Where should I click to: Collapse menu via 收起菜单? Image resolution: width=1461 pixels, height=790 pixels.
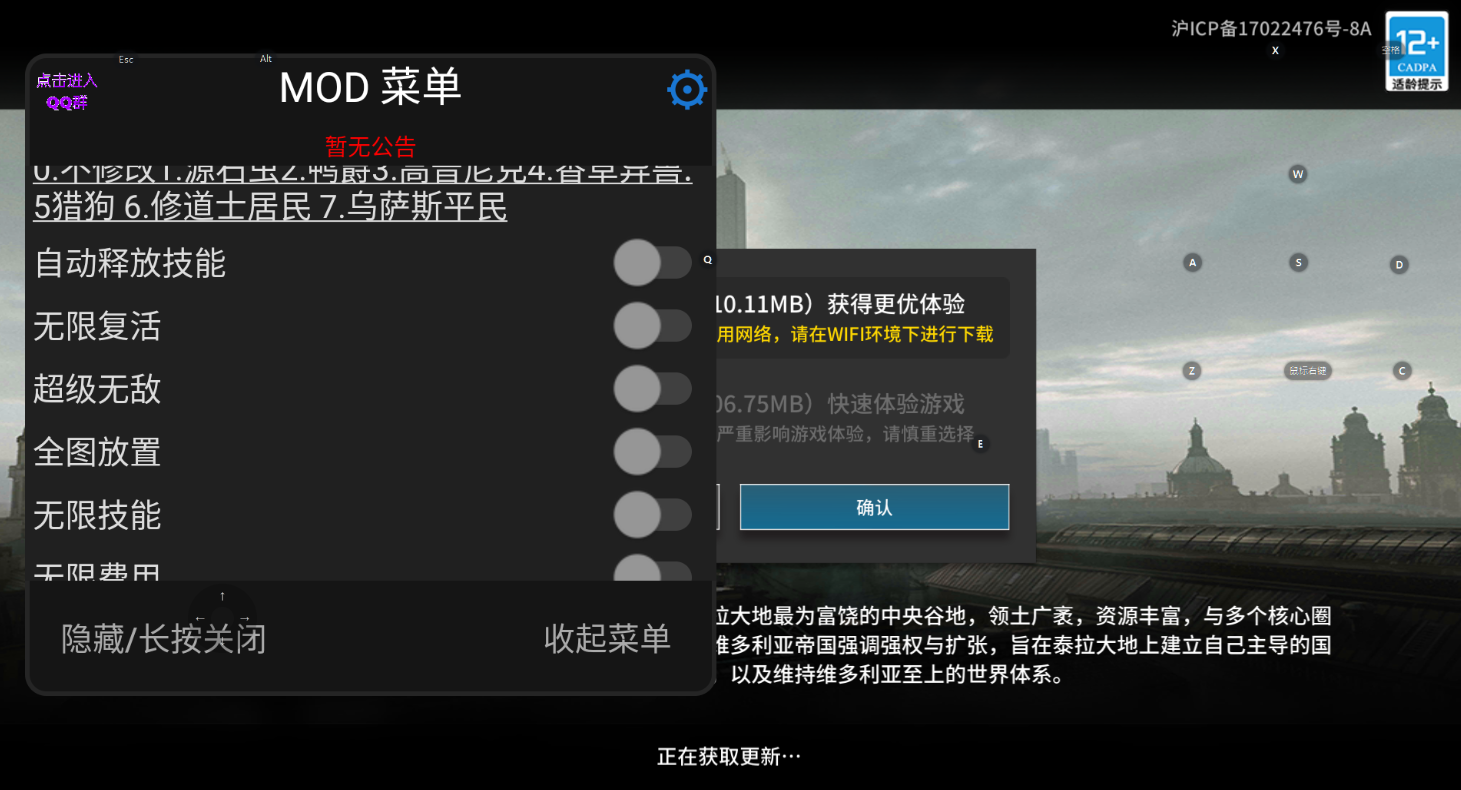607,638
